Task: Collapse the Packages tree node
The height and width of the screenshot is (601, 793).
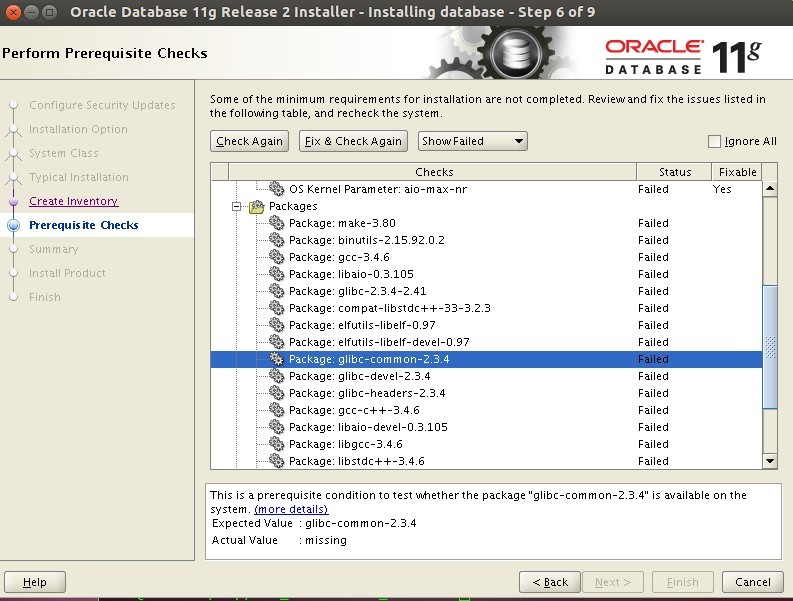Action: (x=236, y=206)
